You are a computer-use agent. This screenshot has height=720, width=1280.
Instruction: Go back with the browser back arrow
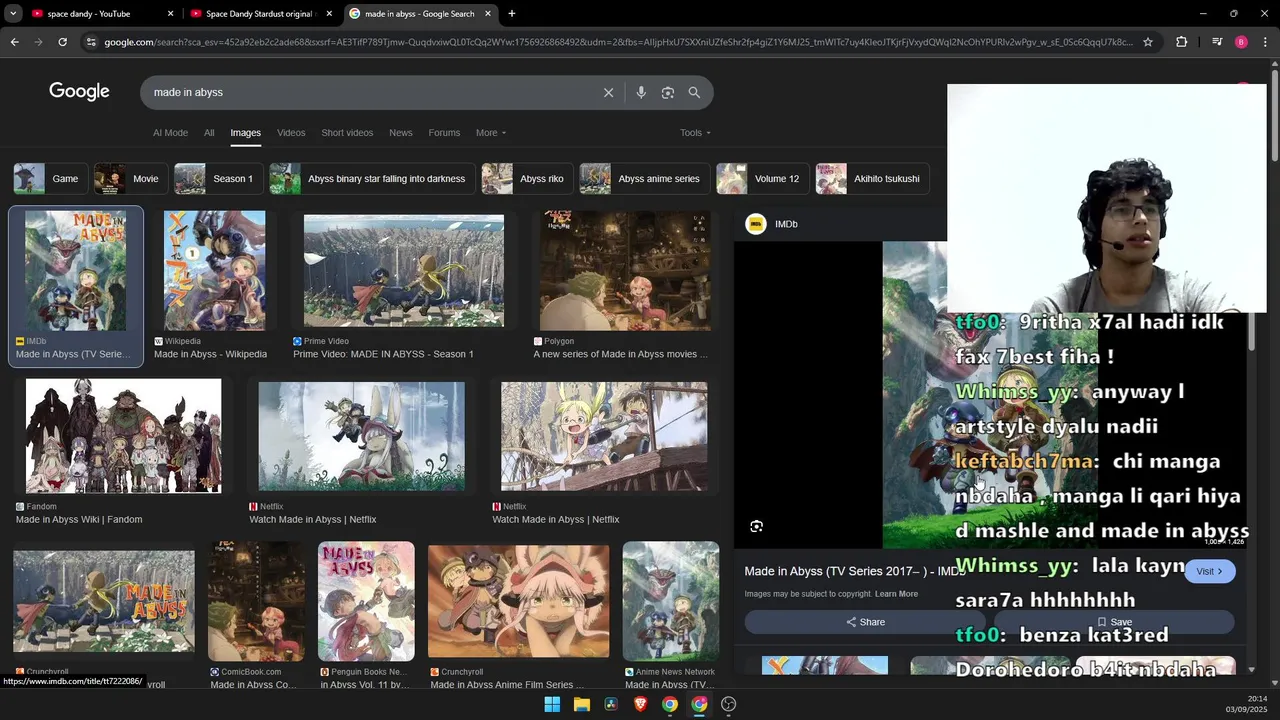point(14,42)
